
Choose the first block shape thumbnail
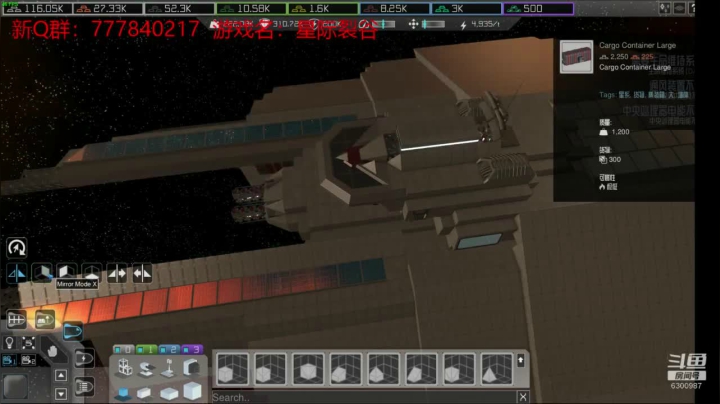tap(232, 368)
